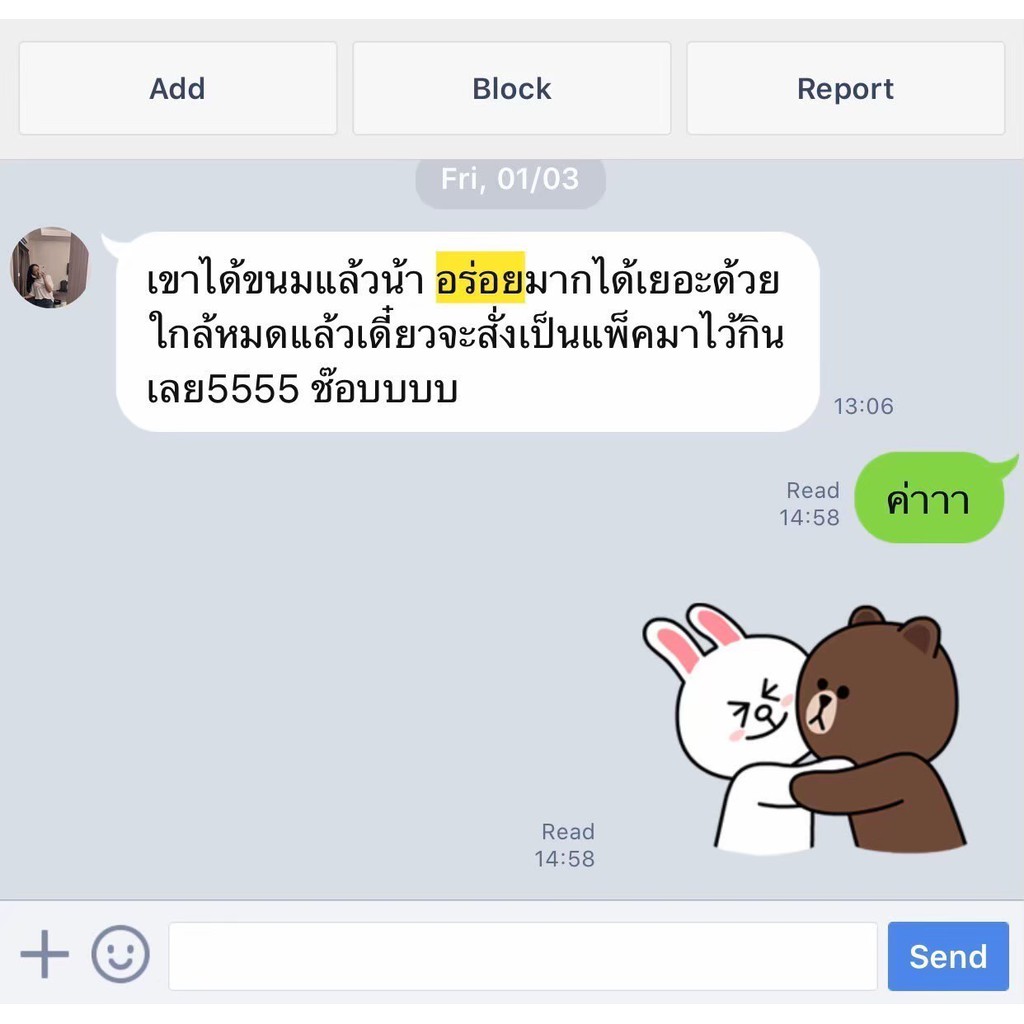
Task: Open the Report option
Action: [x=846, y=88]
